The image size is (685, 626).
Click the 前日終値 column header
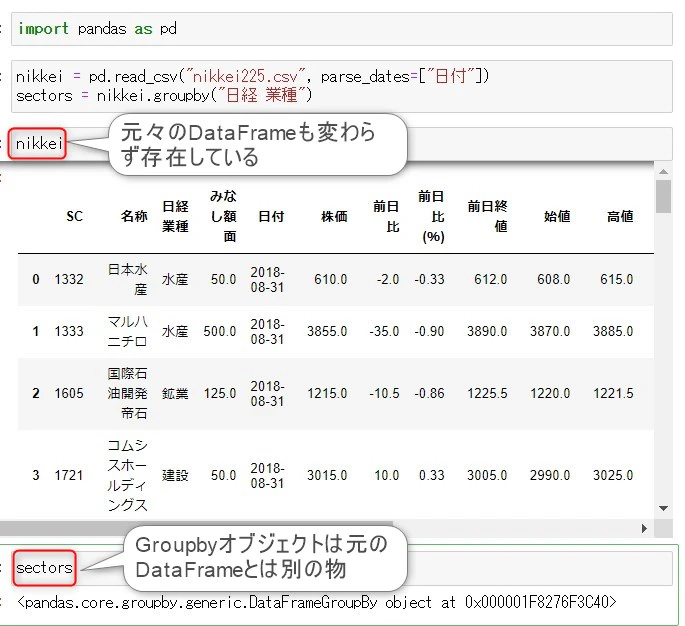point(487,216)
